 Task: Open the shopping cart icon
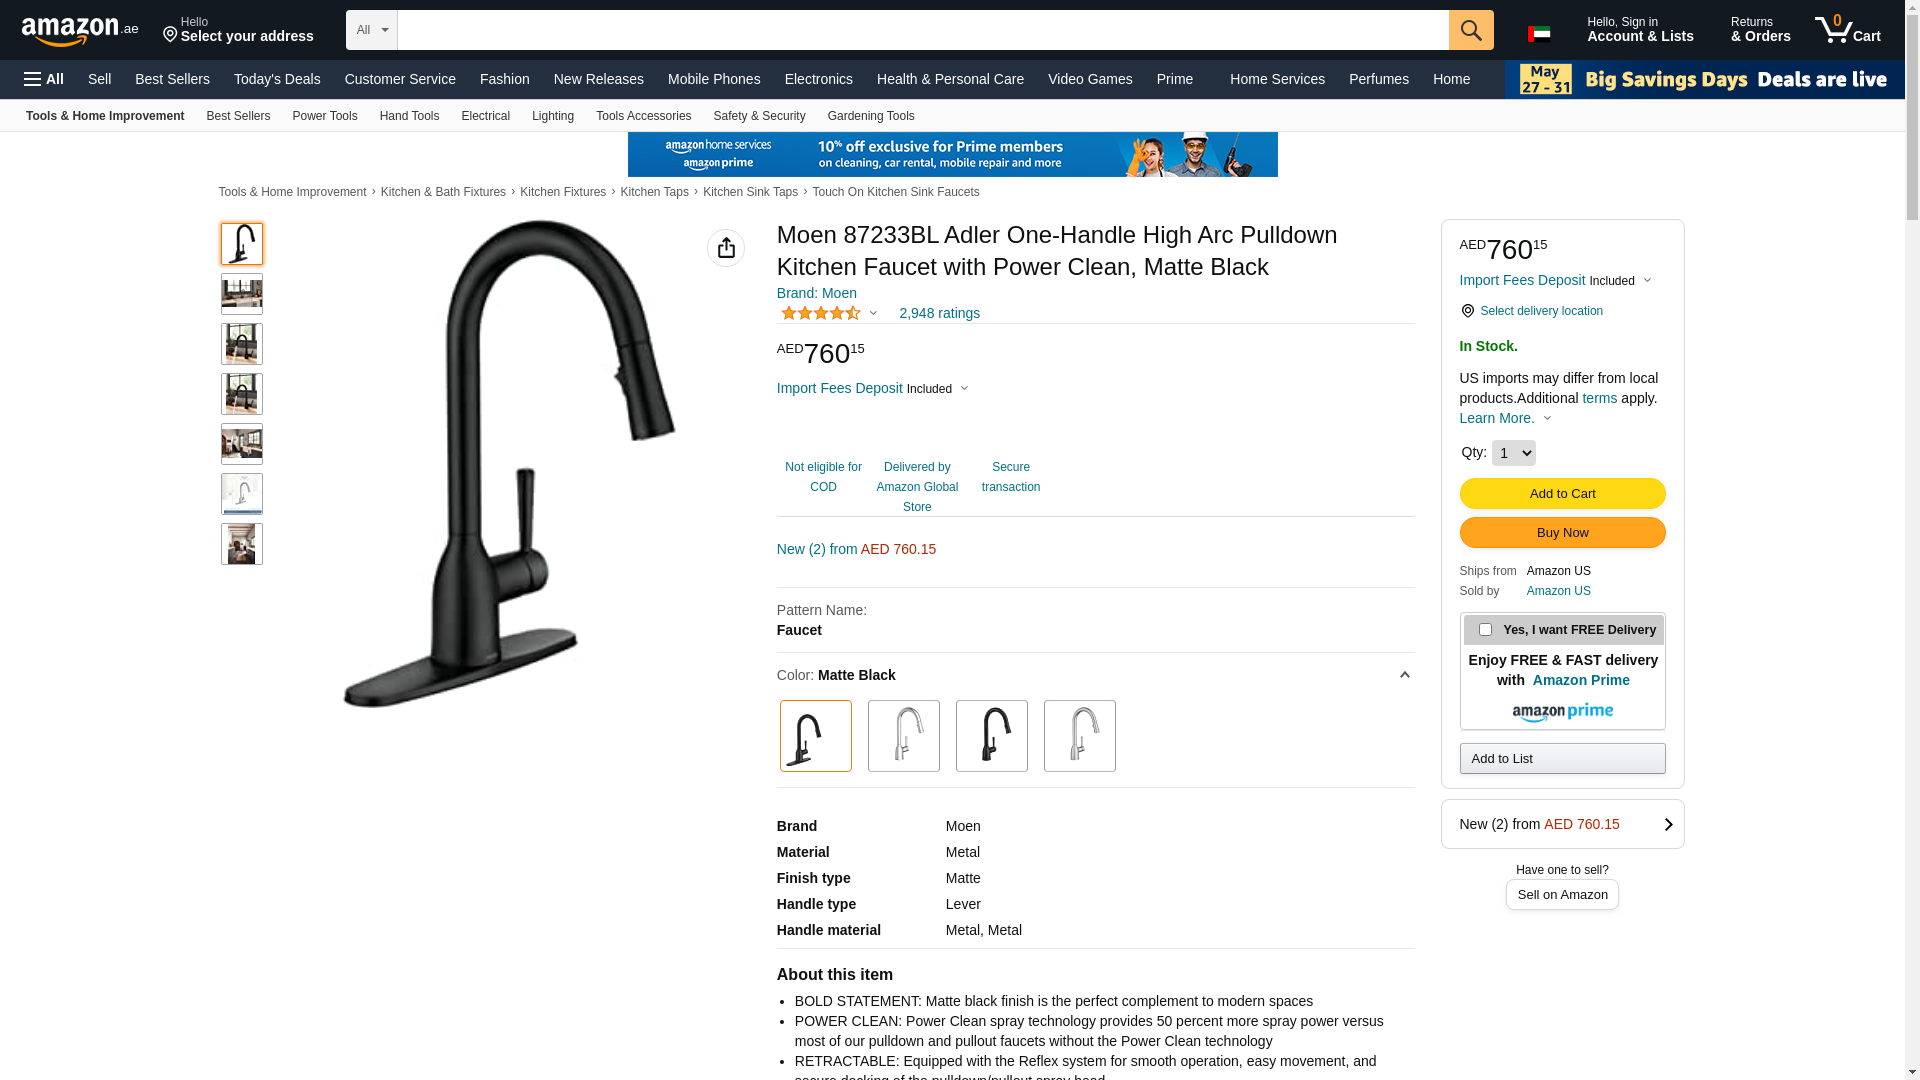click(1848, 30)
